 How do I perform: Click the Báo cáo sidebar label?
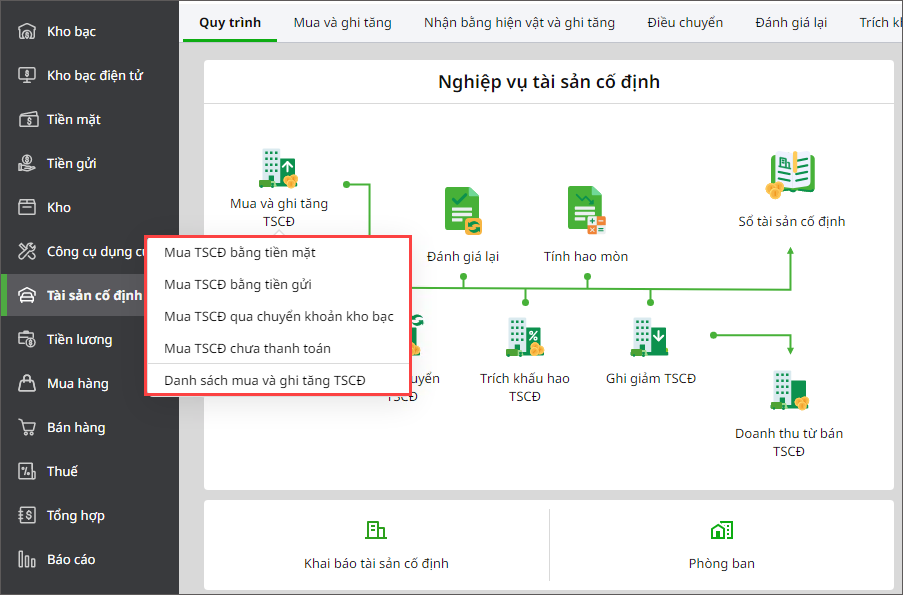coord(71,559)
